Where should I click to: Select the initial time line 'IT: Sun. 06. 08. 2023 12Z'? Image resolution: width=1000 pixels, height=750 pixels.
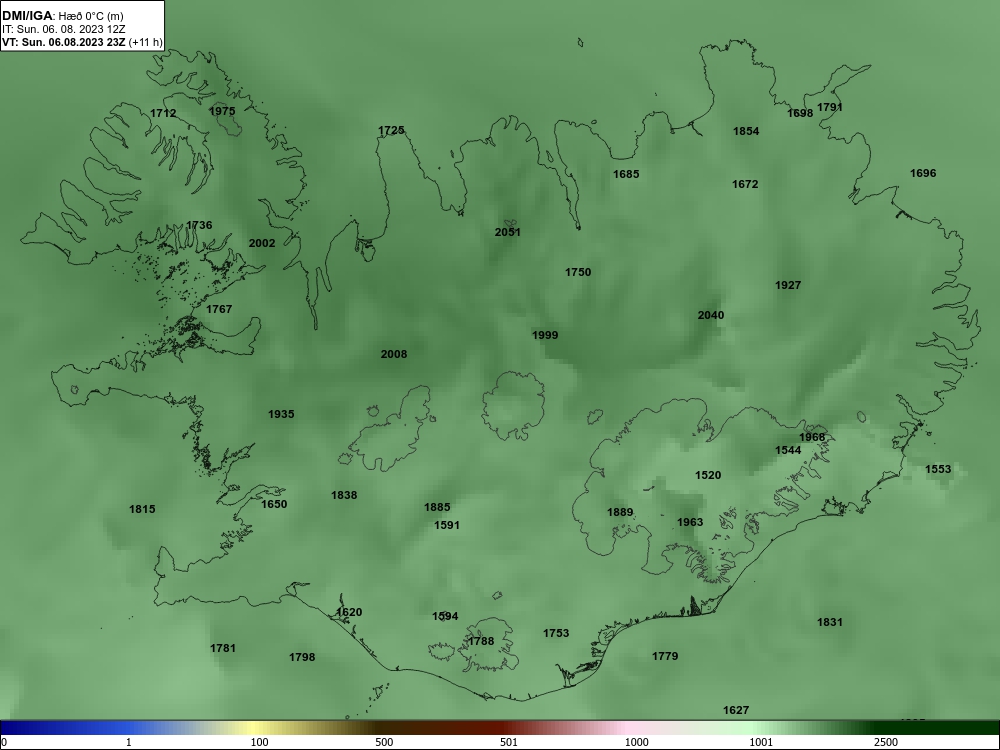click(64, 29)
